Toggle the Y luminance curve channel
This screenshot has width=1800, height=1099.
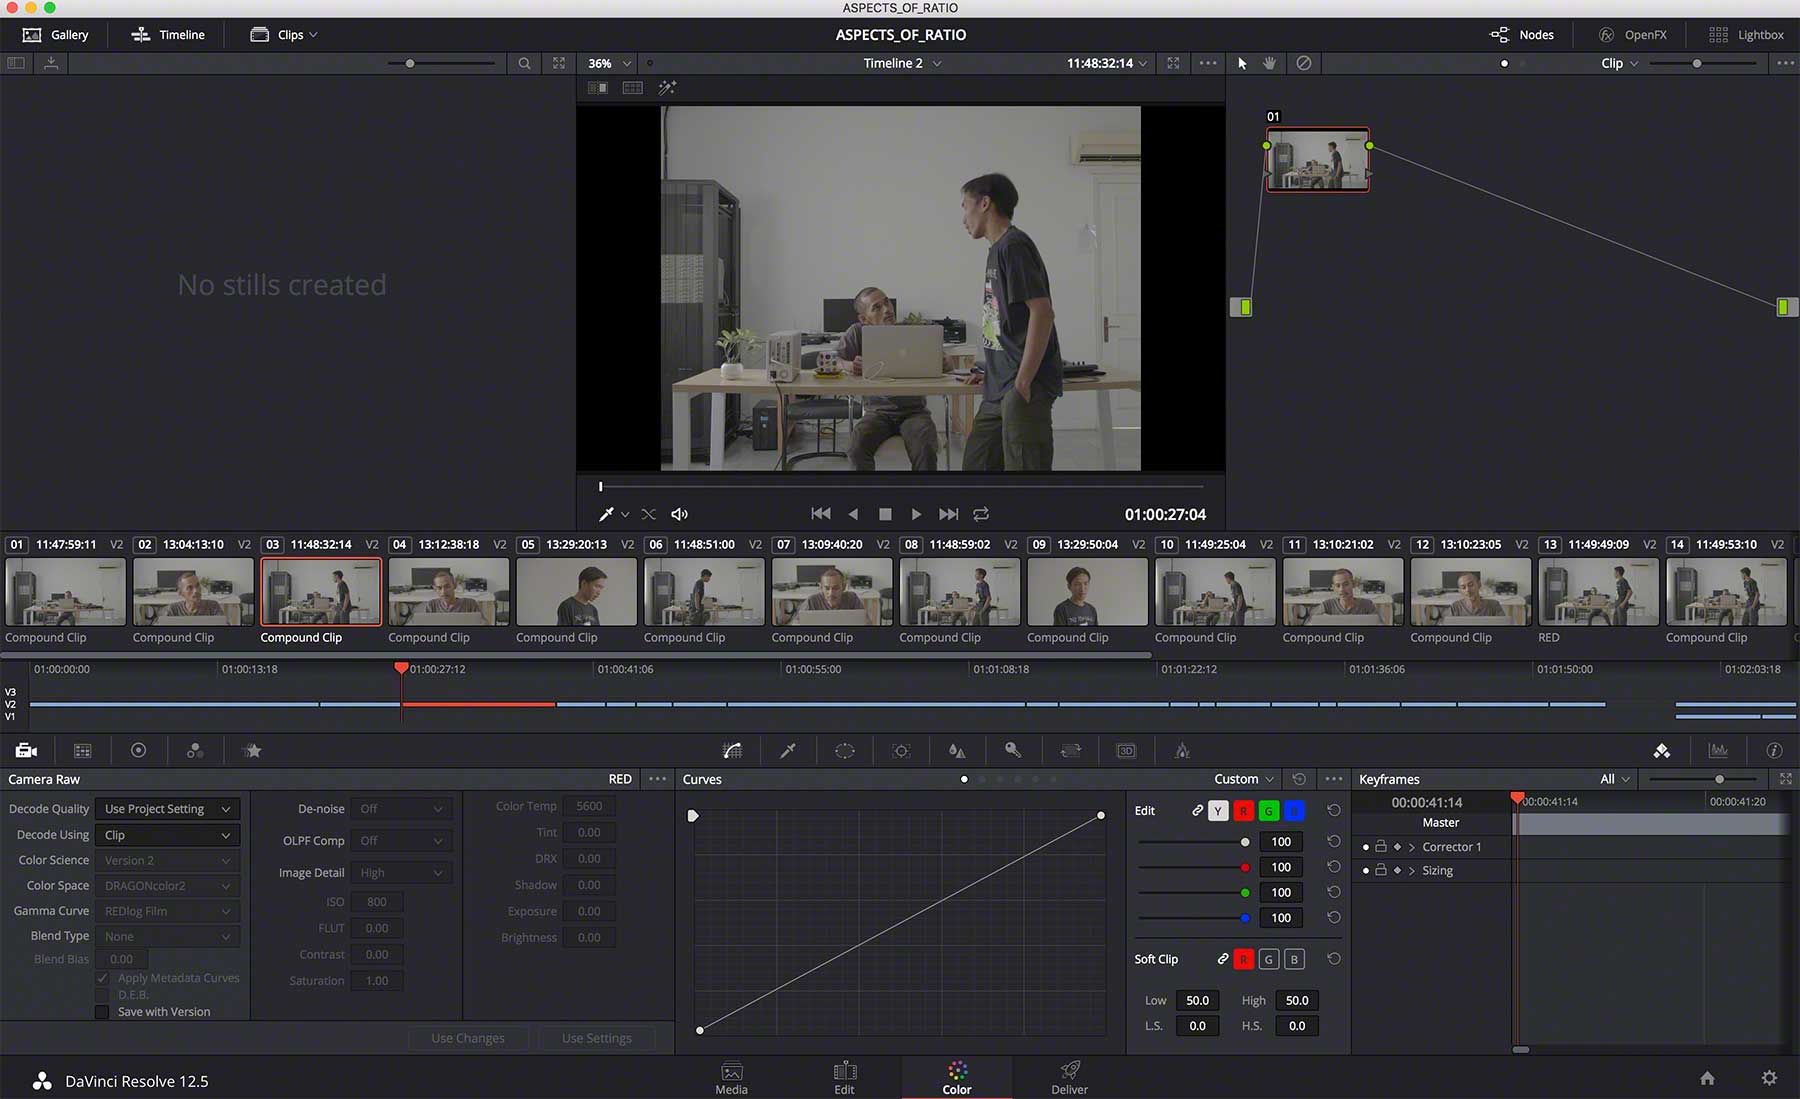pyautogui.click(x=1217, y=811)
